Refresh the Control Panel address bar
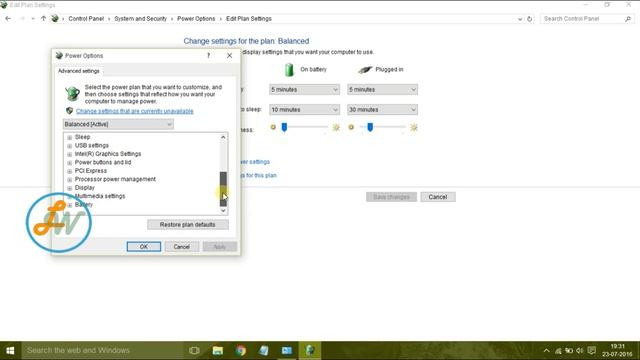This screenshot has height=360, width=640. tap(529, 19)
